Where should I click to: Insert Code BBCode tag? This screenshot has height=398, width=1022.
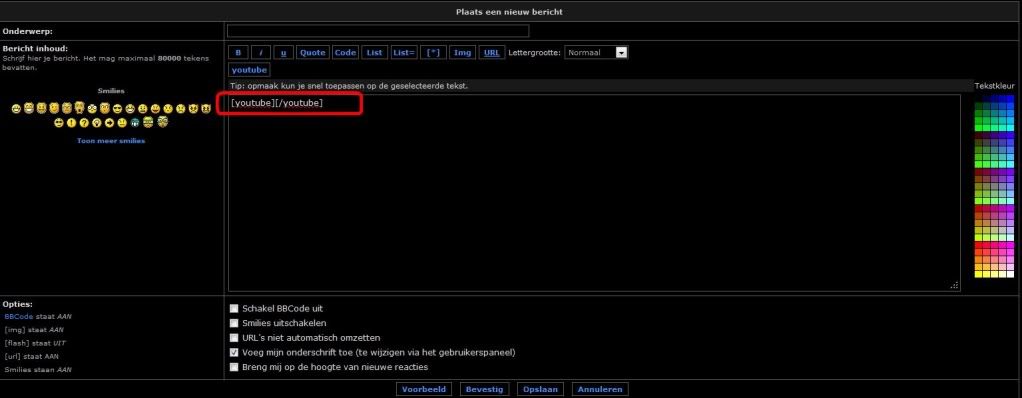345,53
